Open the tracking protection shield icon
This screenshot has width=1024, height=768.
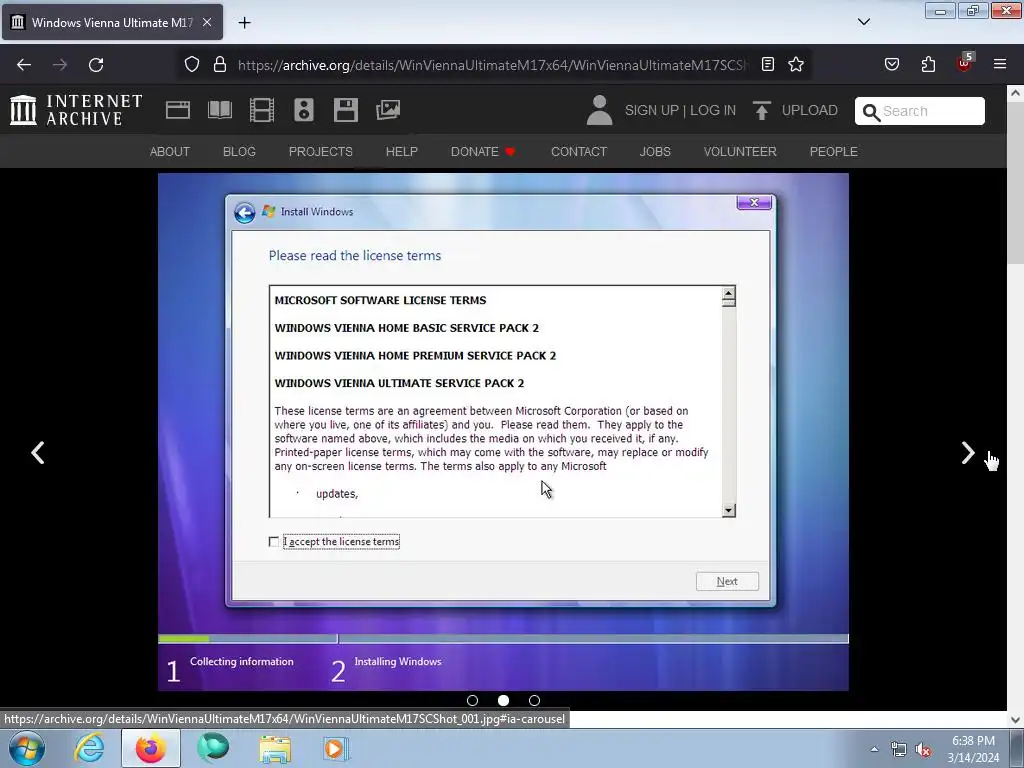click(191, 64)
